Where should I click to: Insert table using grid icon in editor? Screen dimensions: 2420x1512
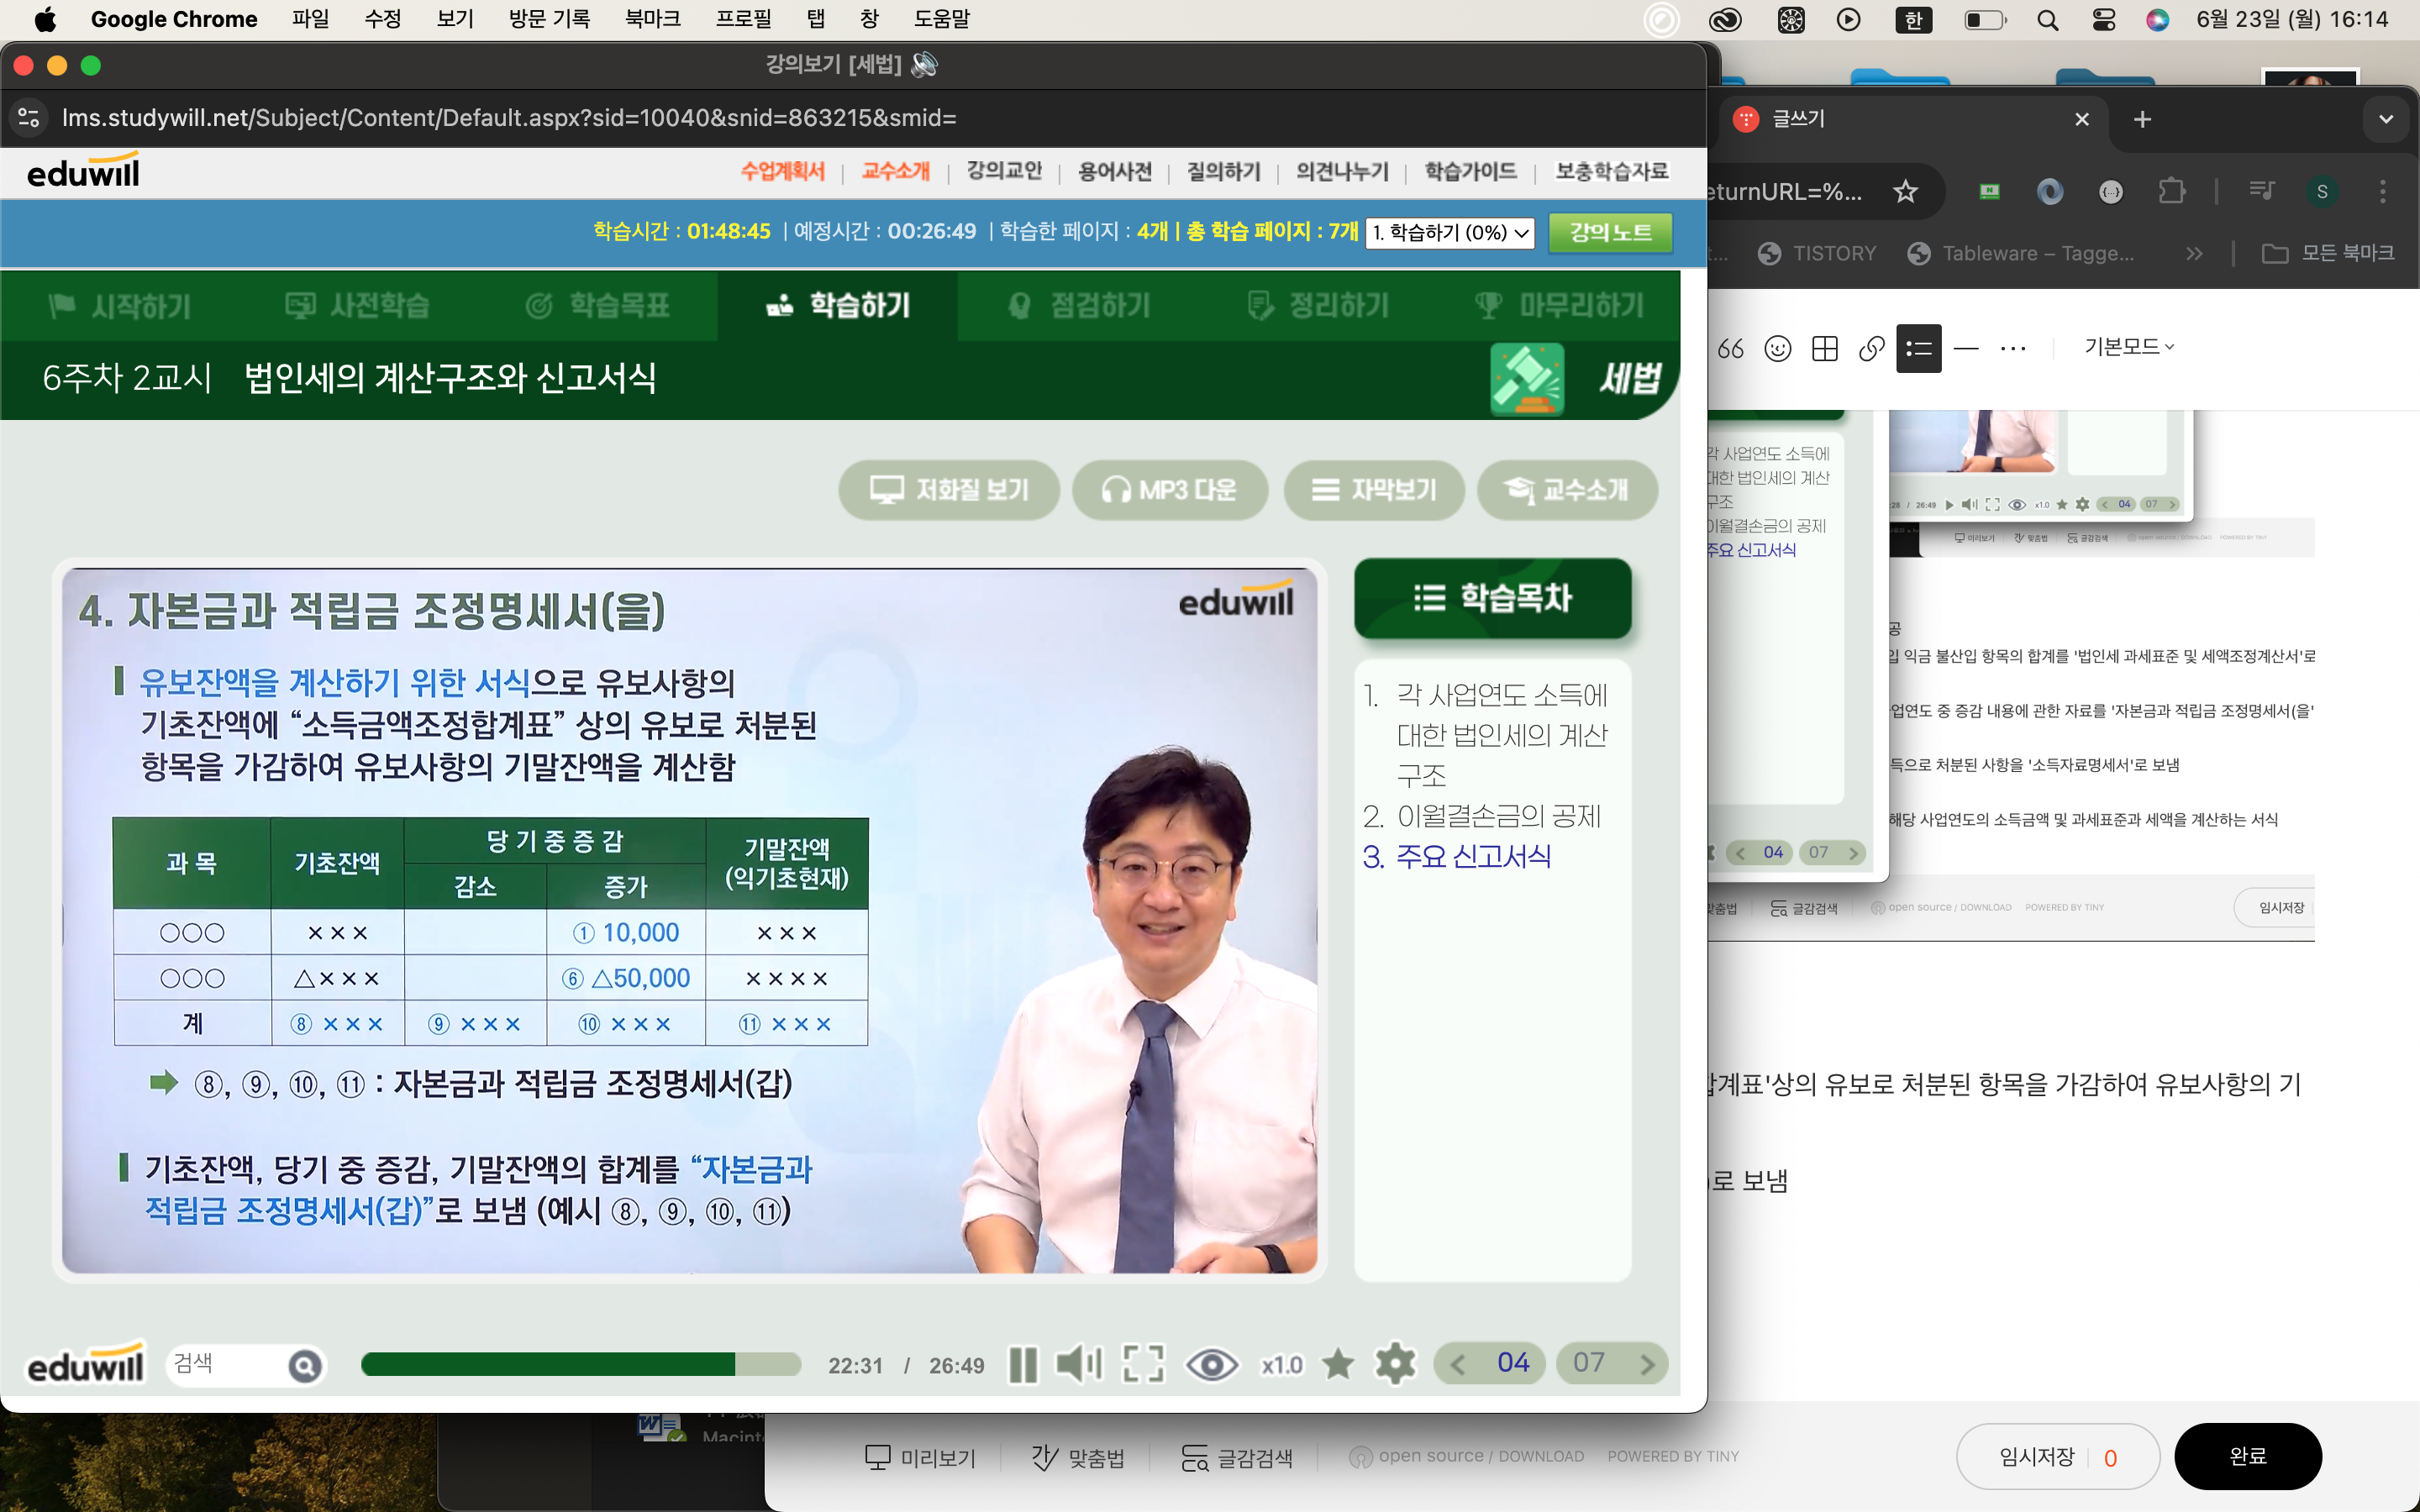[1824, 348]
